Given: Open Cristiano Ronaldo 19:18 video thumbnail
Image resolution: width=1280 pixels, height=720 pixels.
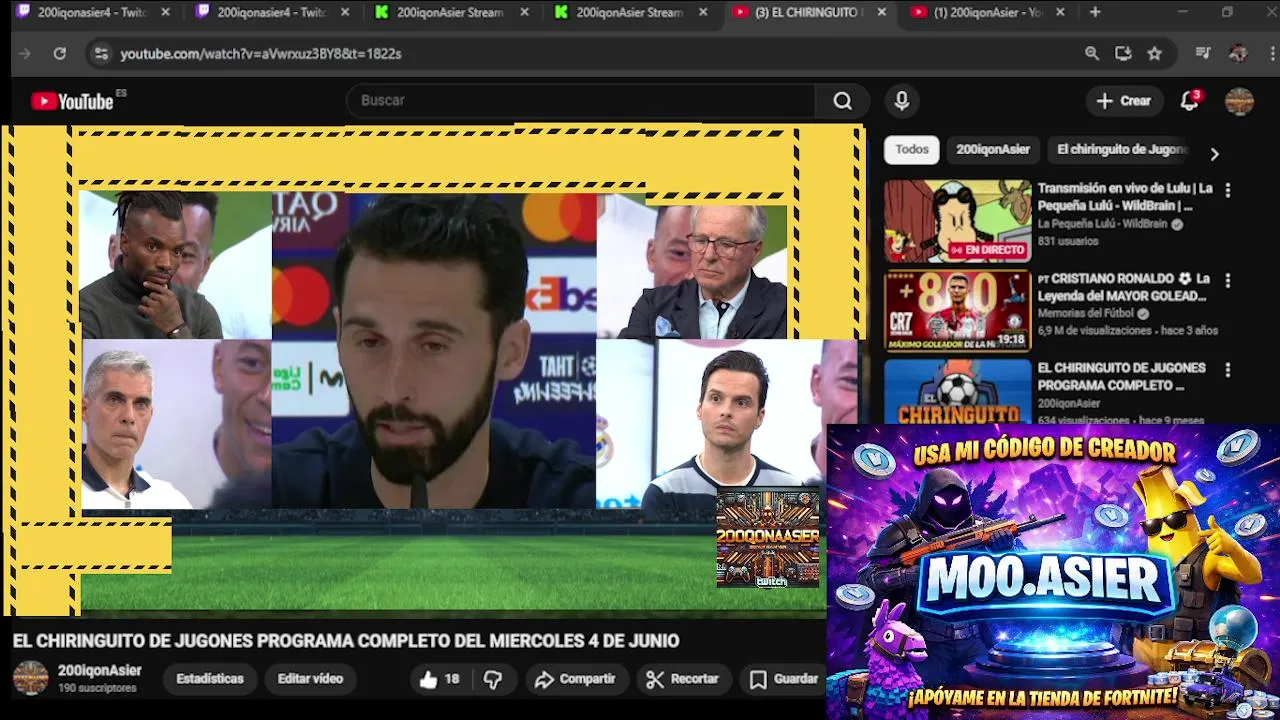Looking at the screenshot, I should (x=957, y=311).
